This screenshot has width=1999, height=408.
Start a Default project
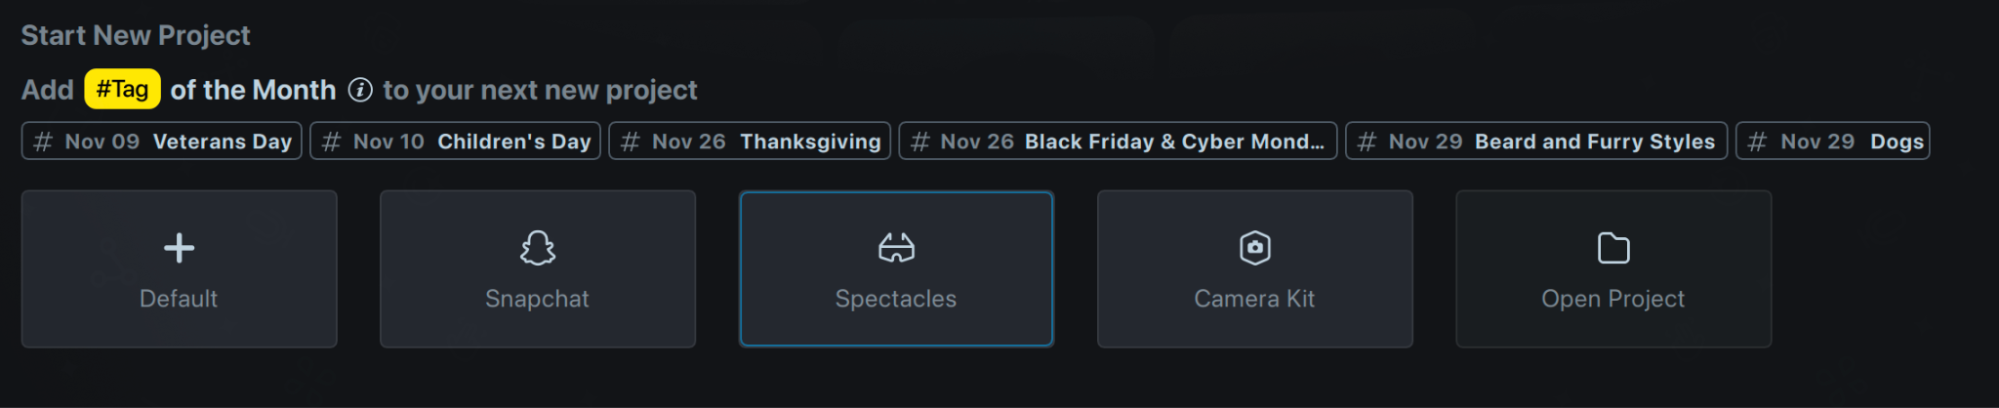coord(179,269)
